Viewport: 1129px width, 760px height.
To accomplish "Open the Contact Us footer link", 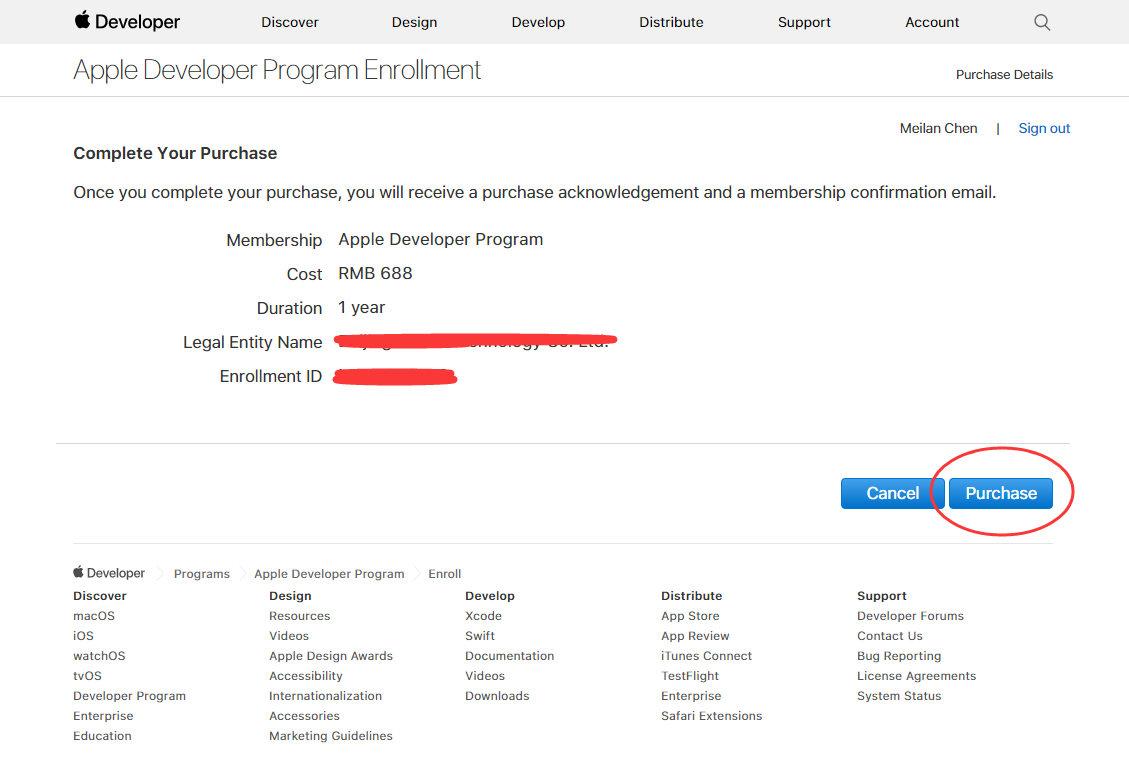I will tap(889, 636).
